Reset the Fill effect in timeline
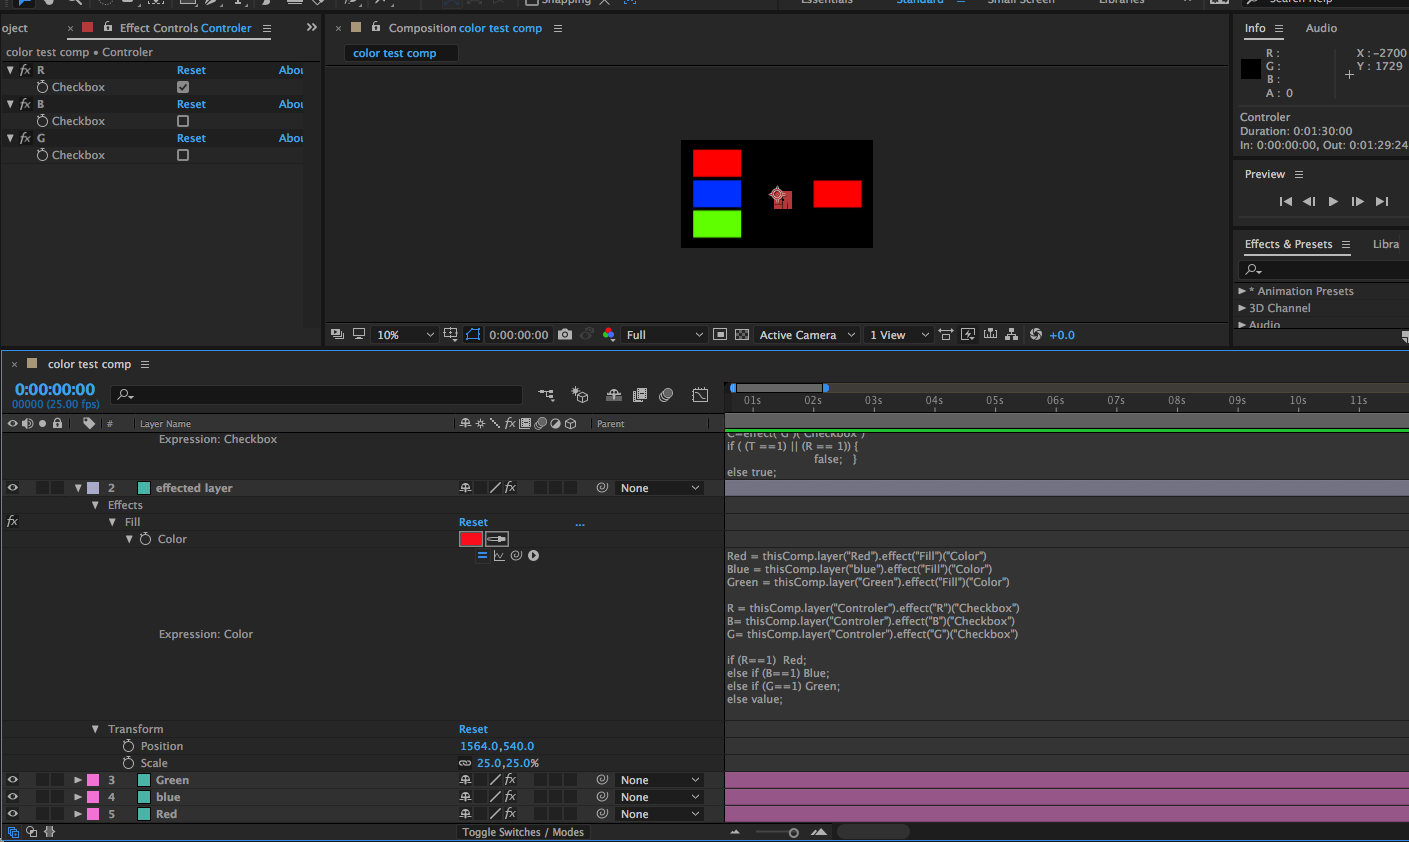The height and width of the screenshot is (842, 1409). [x=473, y=522]
